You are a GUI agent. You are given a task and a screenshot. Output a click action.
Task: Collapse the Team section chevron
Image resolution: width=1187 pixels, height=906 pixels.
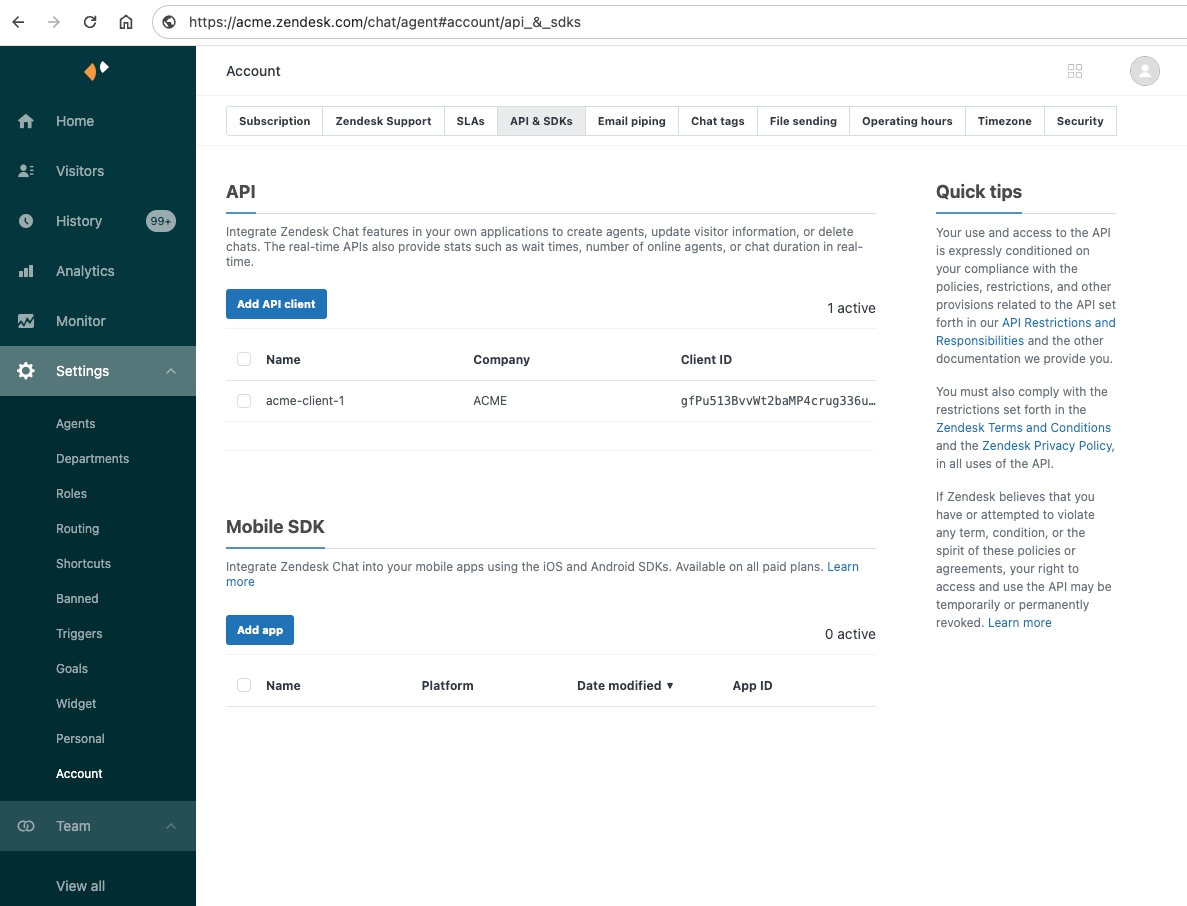(171, 826)
